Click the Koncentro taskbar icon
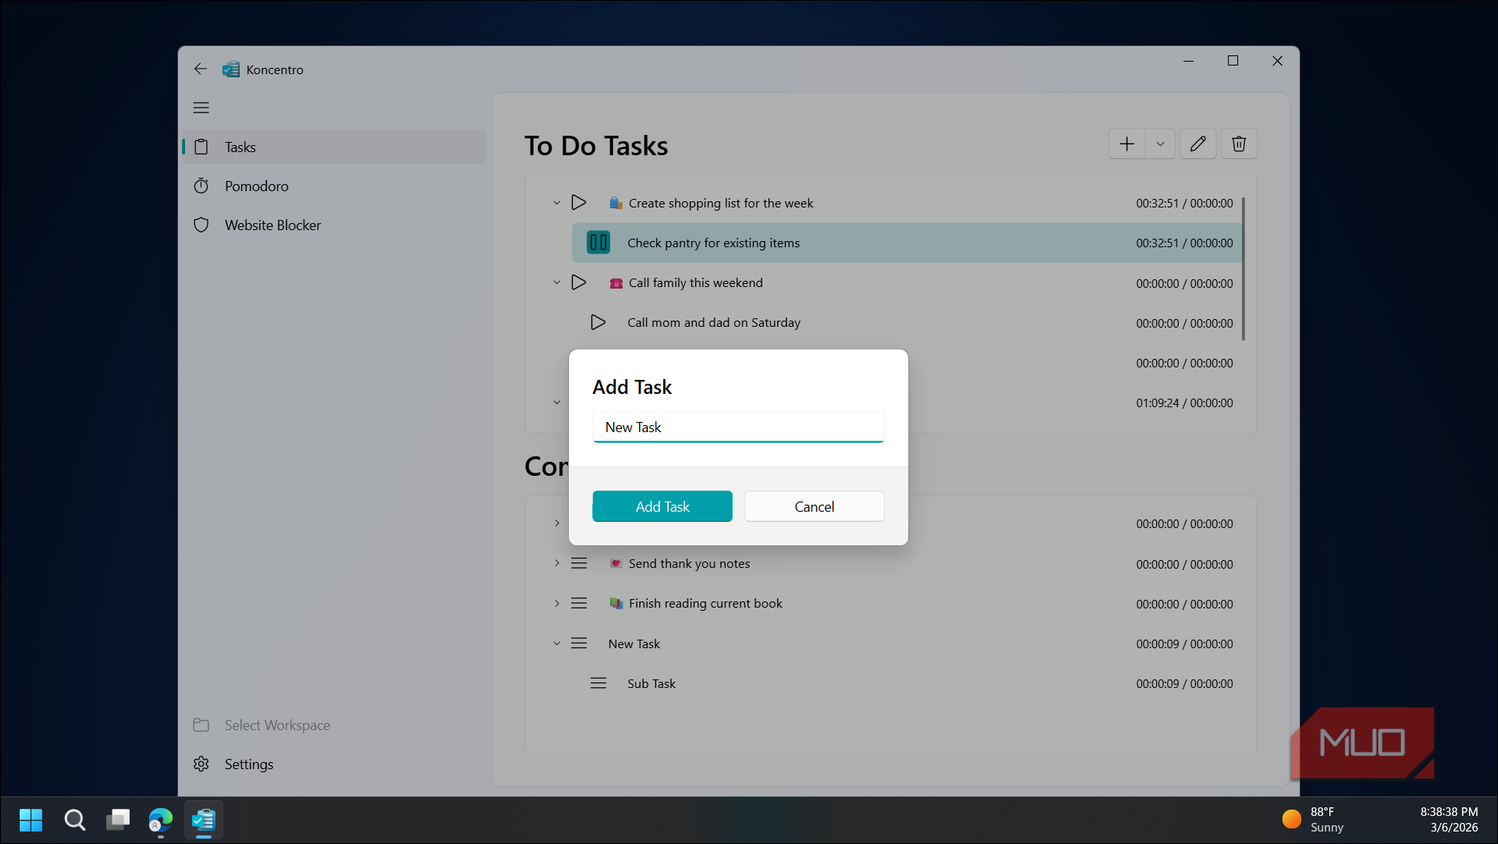This screenshot has width=1498, height=844. point(203,820)
